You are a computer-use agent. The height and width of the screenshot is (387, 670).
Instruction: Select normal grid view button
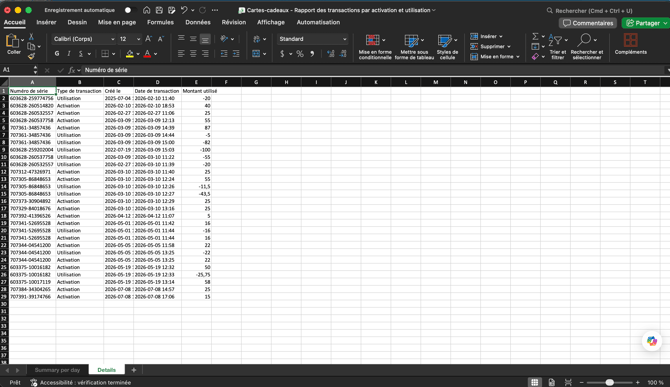(x=534, y=382)
